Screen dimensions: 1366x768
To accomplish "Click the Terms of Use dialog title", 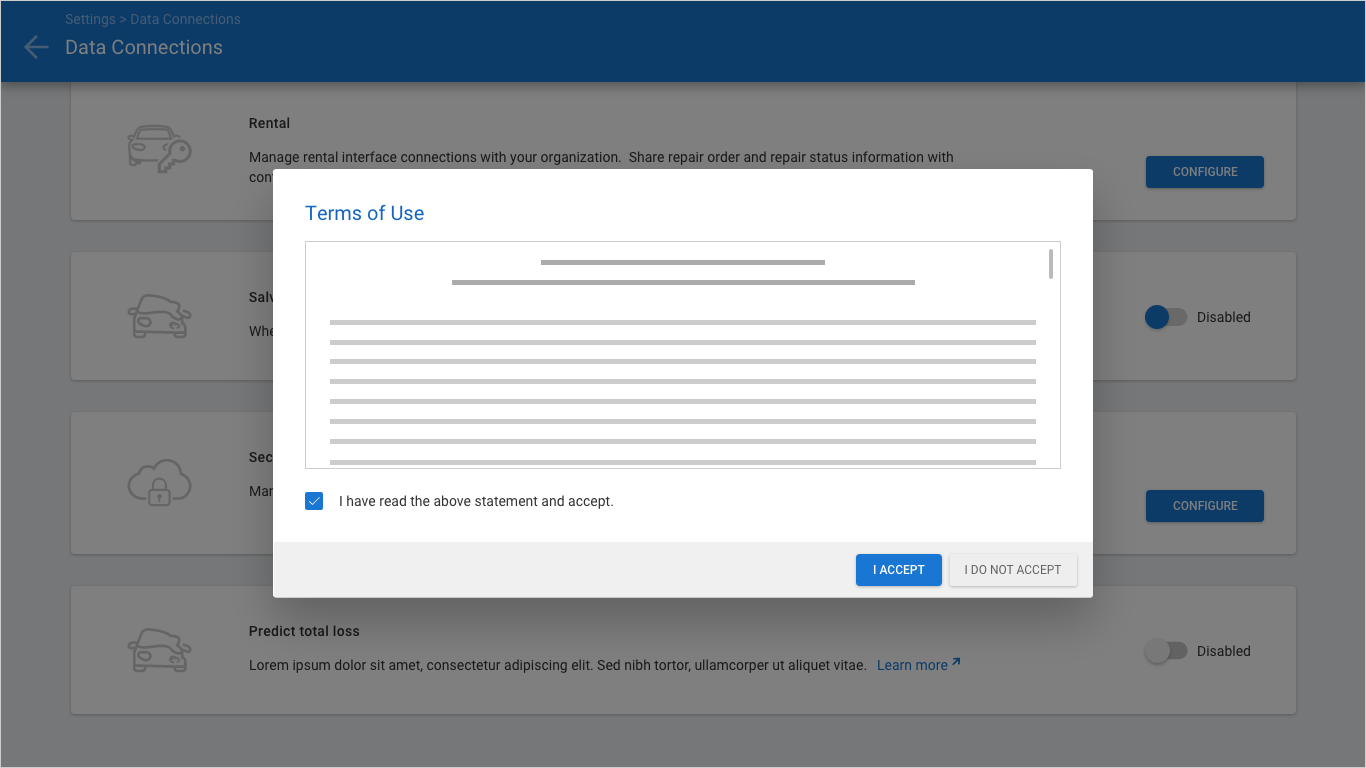I will 364,213.
